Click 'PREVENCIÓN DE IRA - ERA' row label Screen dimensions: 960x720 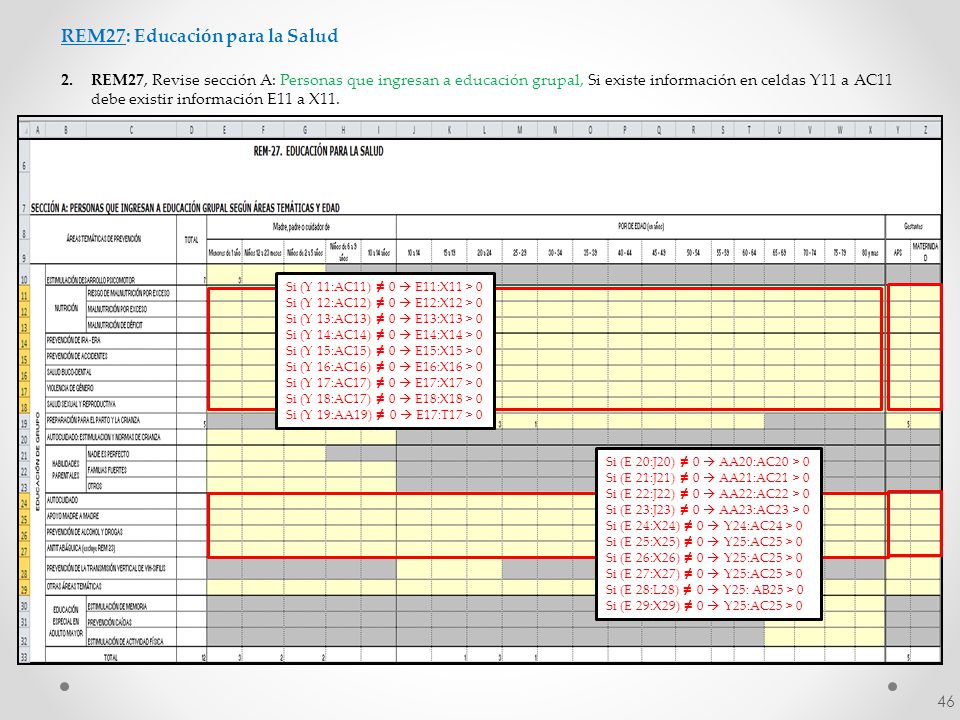[x=73, y=340]
